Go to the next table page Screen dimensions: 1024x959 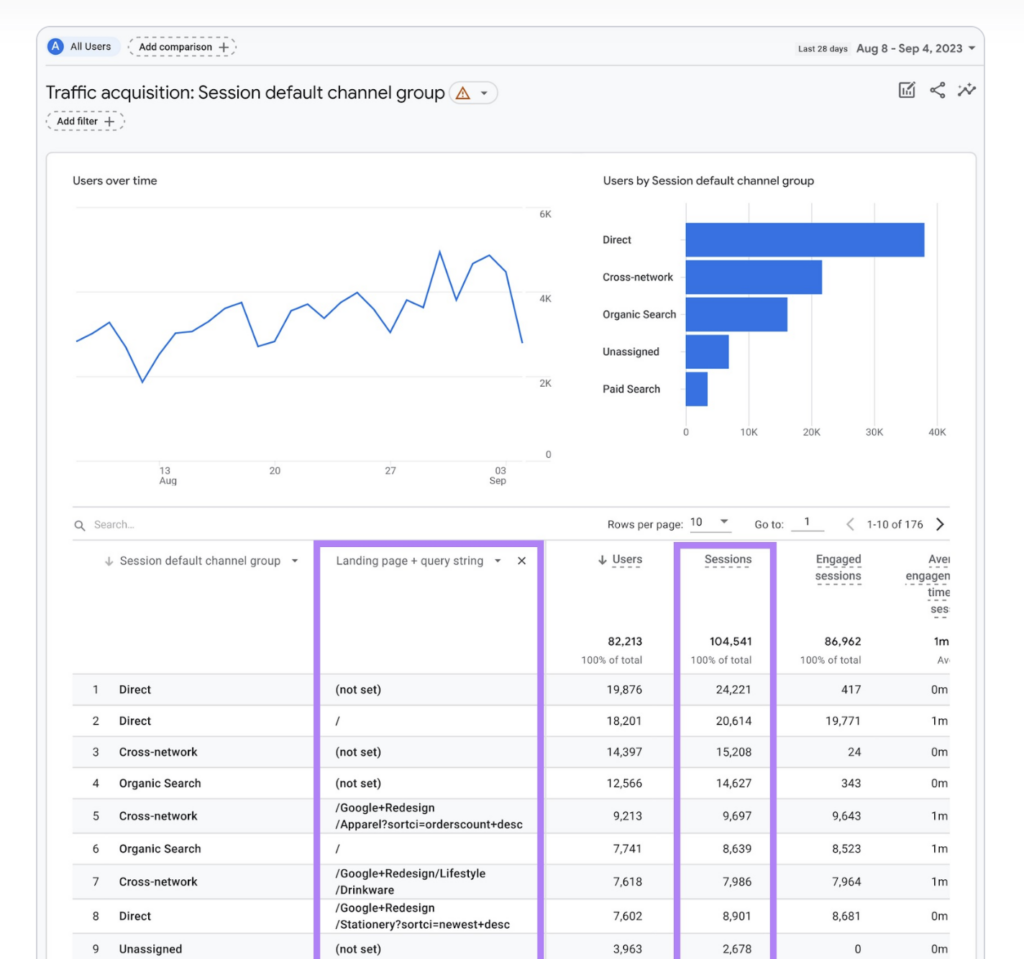[x=940, y=524]
